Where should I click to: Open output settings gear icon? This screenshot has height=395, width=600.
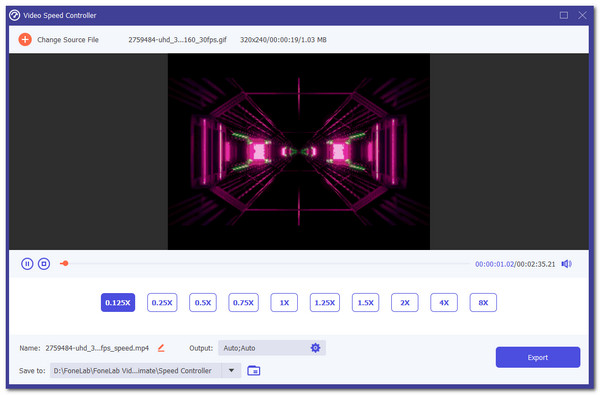click(315, 348)
